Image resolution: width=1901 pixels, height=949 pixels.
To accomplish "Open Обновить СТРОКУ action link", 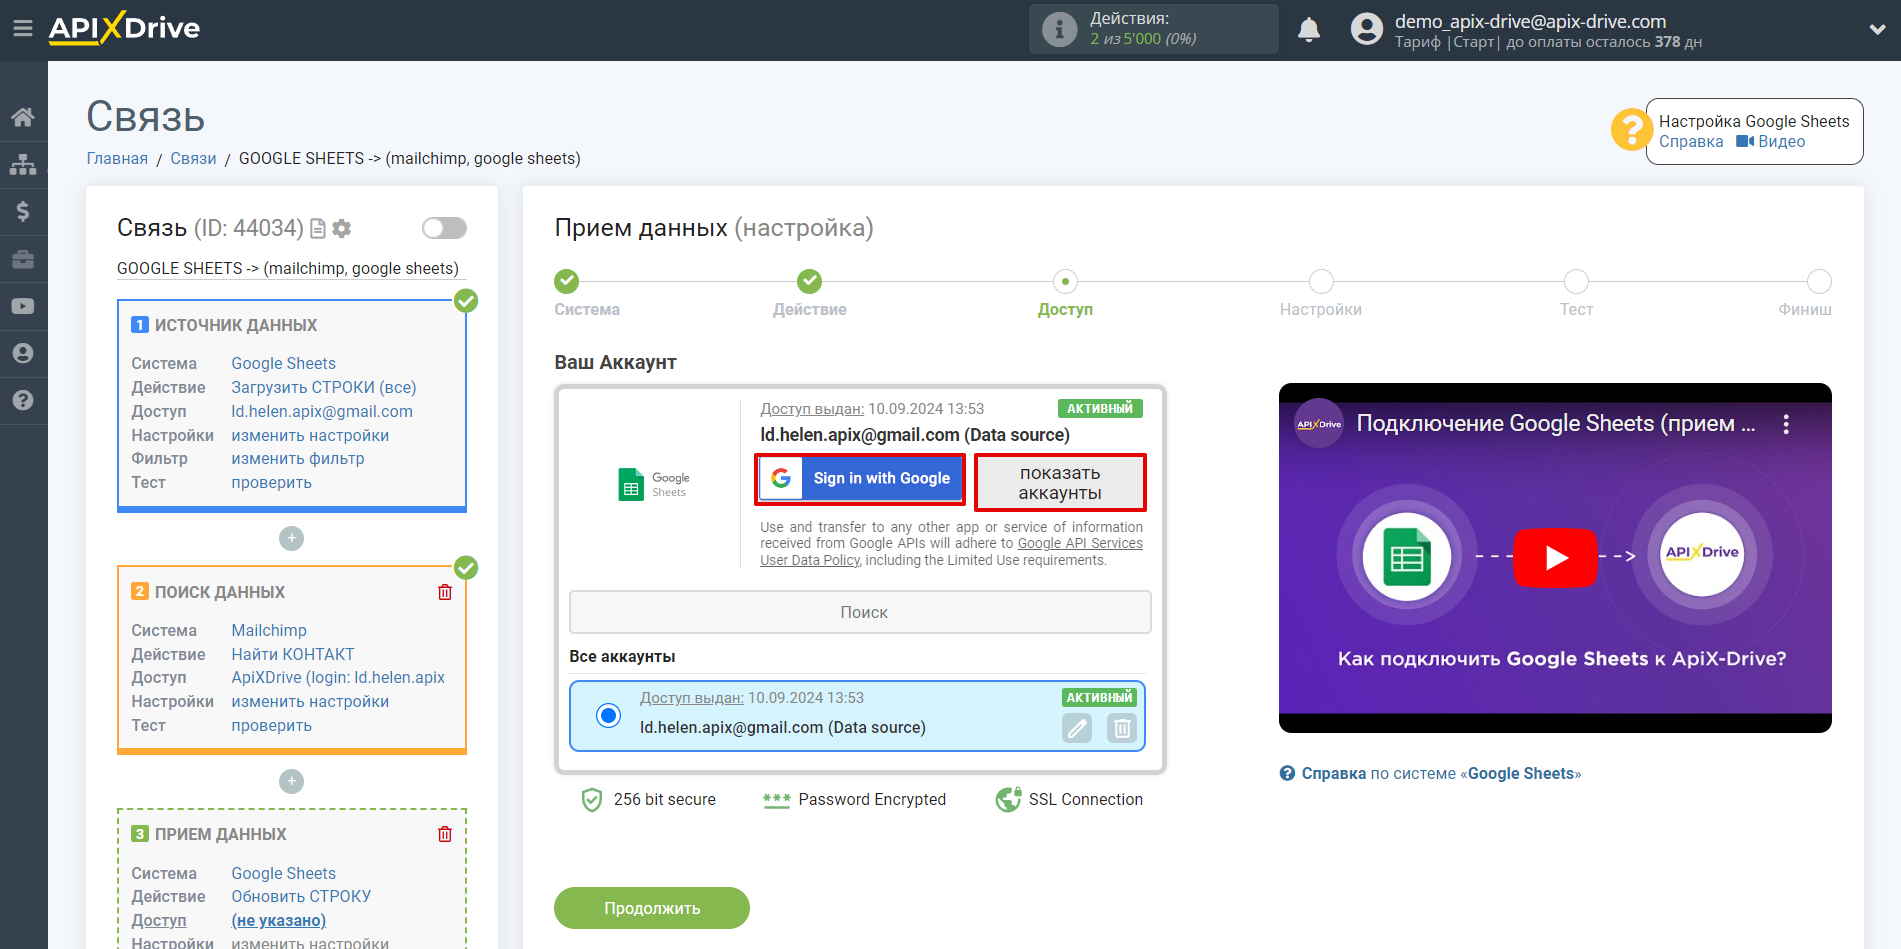I will pyautogui.click(x=301, y=897).
